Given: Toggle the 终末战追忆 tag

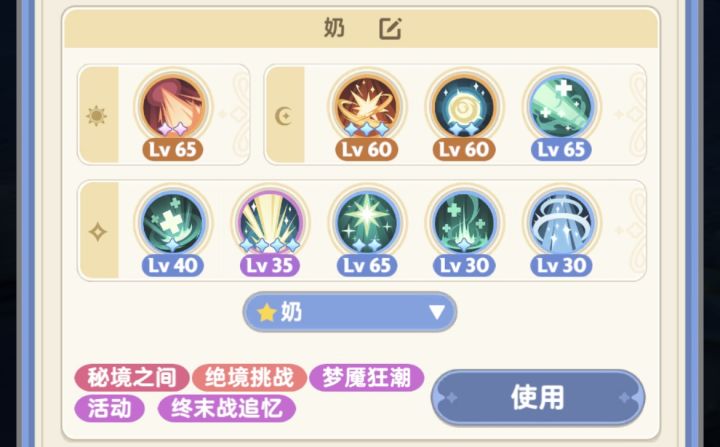Looking at the screenshot, I should point(226,408).
